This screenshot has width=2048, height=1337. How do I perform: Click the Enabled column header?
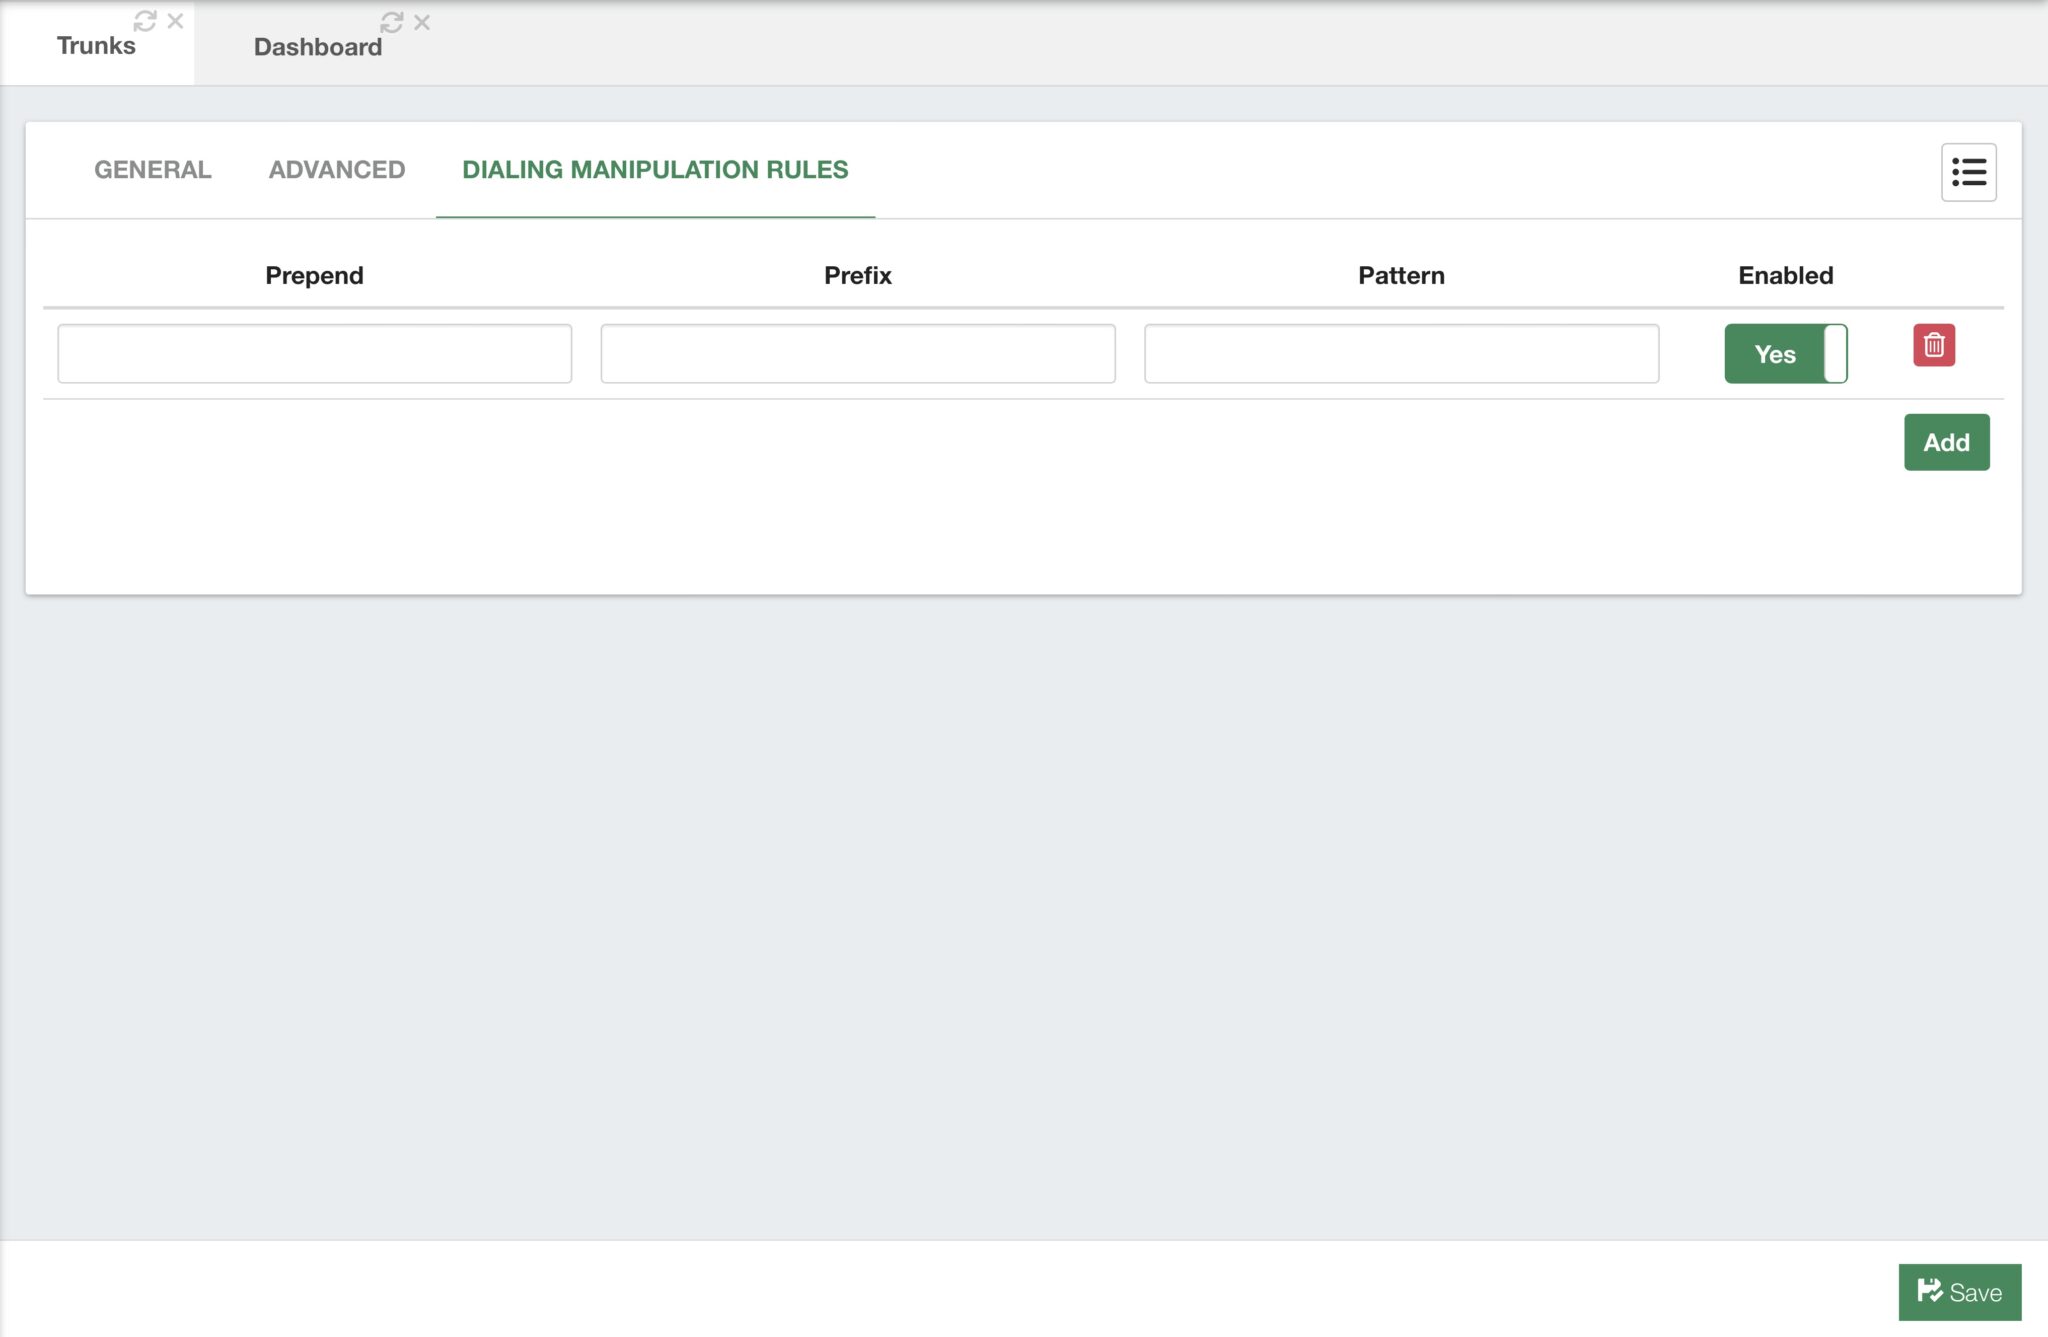[1785, 275]
